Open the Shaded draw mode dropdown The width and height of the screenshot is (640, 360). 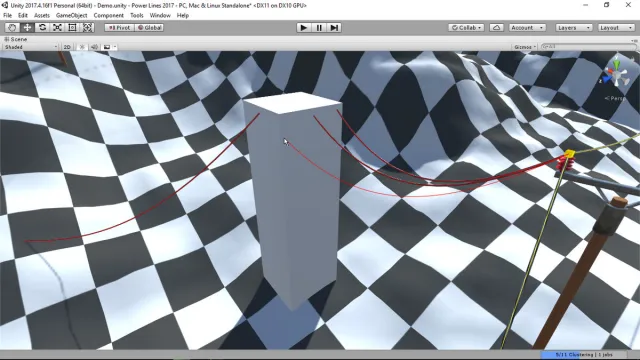click(31, 47)
